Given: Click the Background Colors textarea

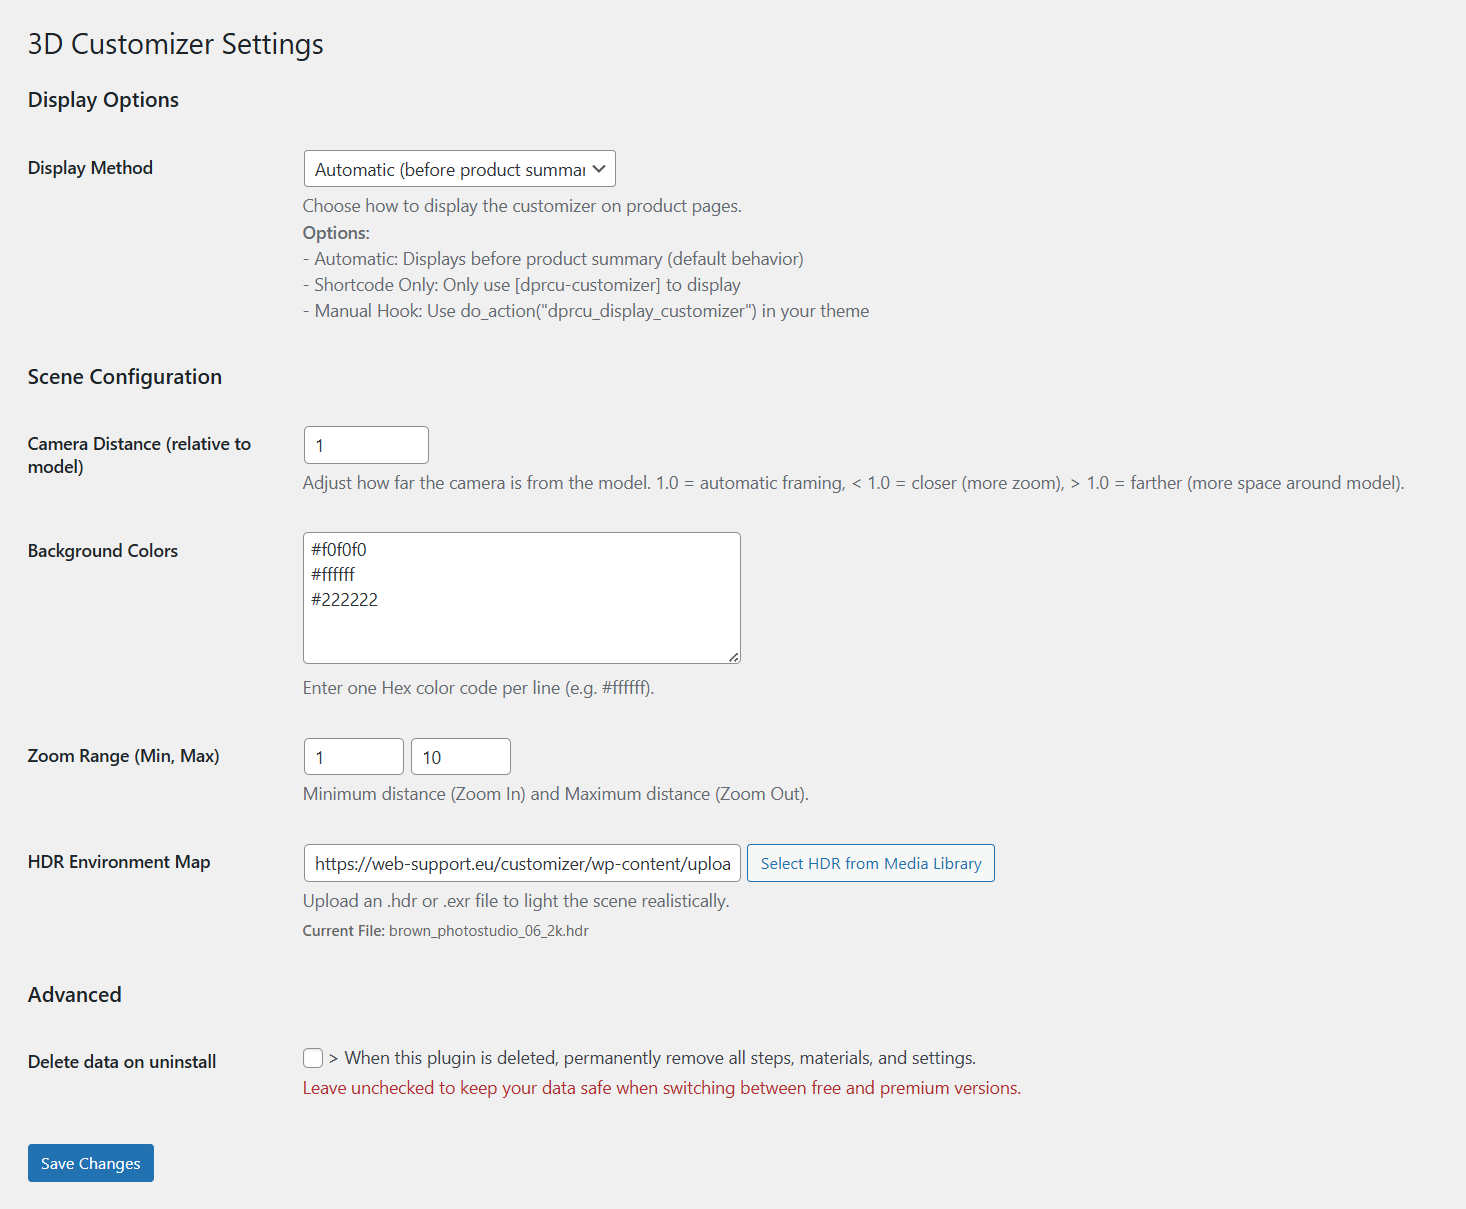Looking at the screenshot, I should point(520,598).
